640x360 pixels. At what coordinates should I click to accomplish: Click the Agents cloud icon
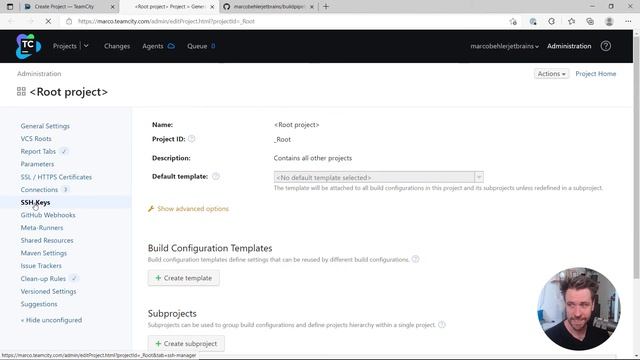[171, 46]
